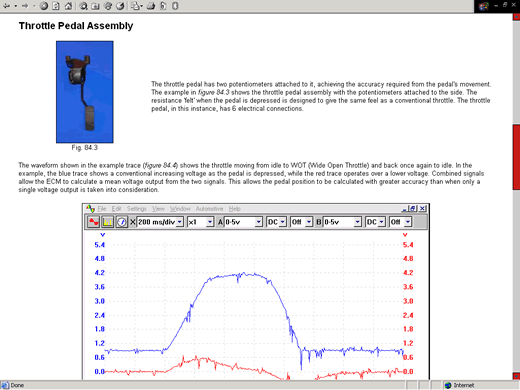
Task: Open the browser Search pane icon
Action: (83, 6)
